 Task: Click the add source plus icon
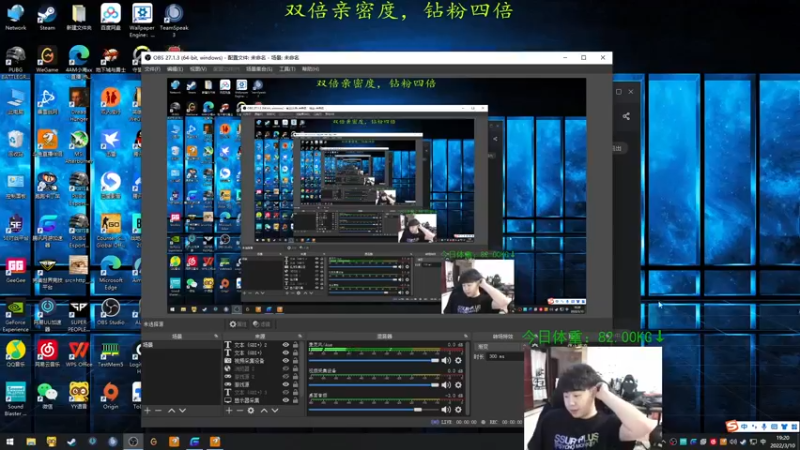[229, 410]
